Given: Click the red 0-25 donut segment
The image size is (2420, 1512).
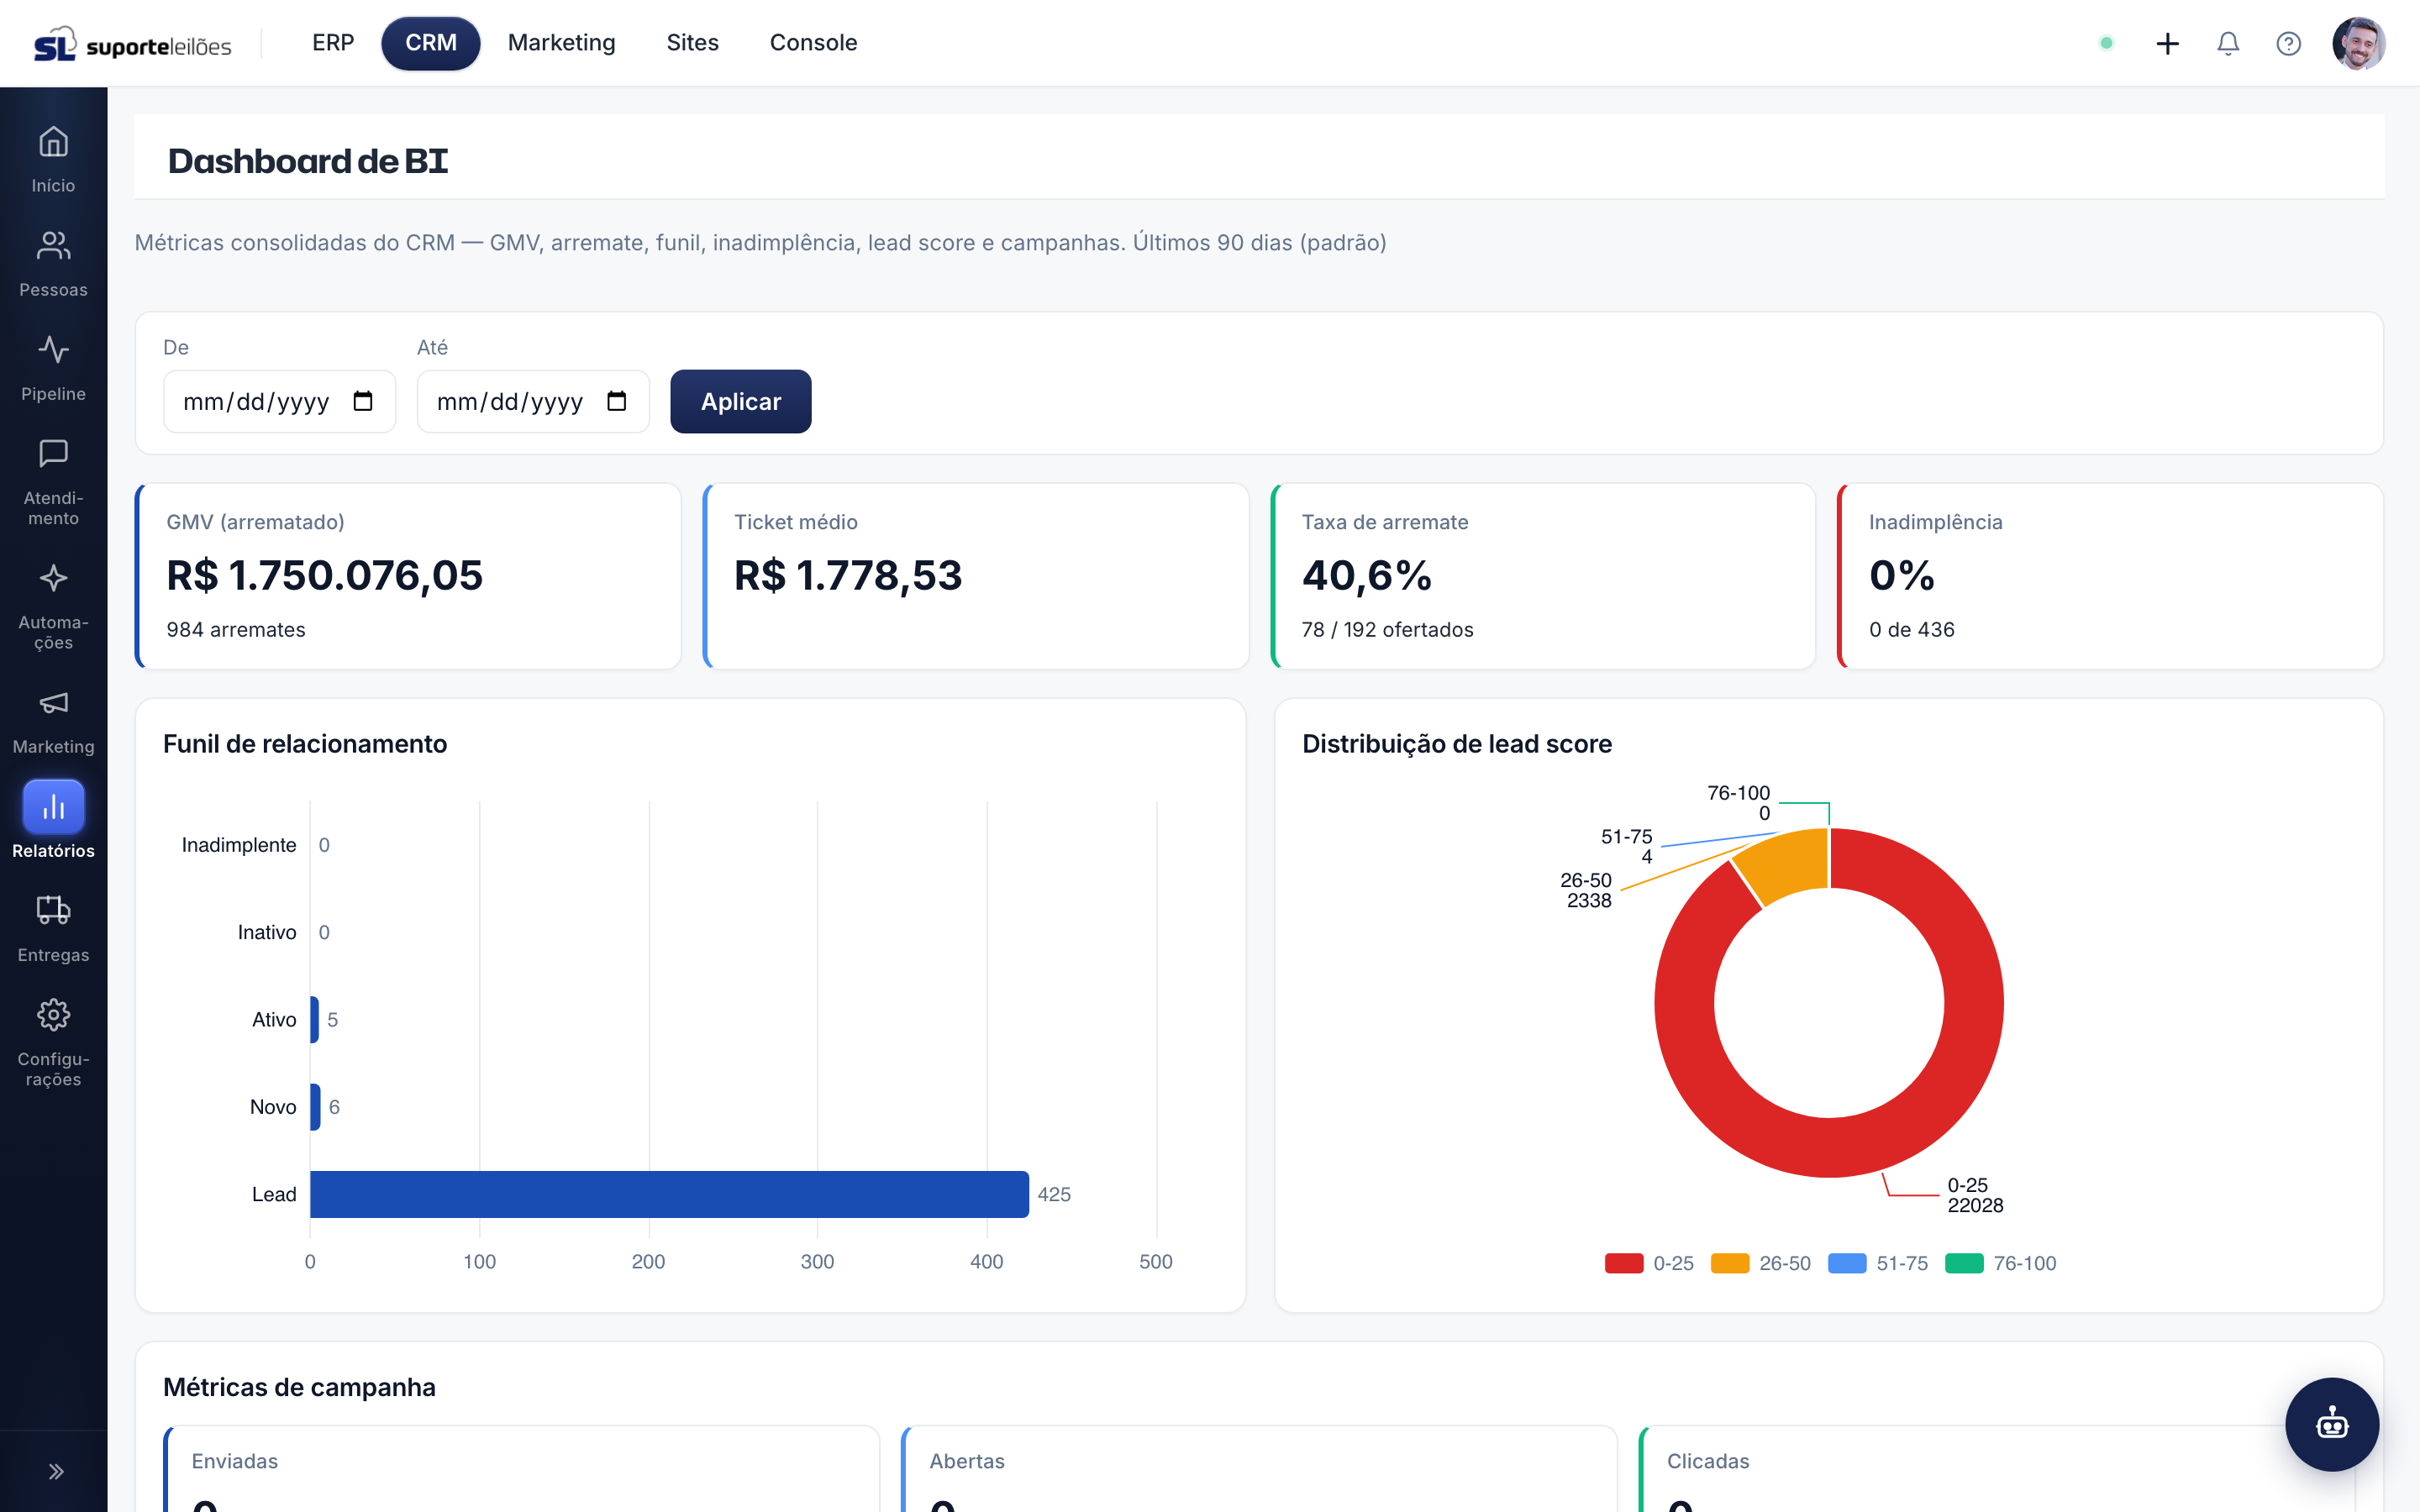Looking at the screenshot, I should pyautogui.click(x=1829, y=1147).
